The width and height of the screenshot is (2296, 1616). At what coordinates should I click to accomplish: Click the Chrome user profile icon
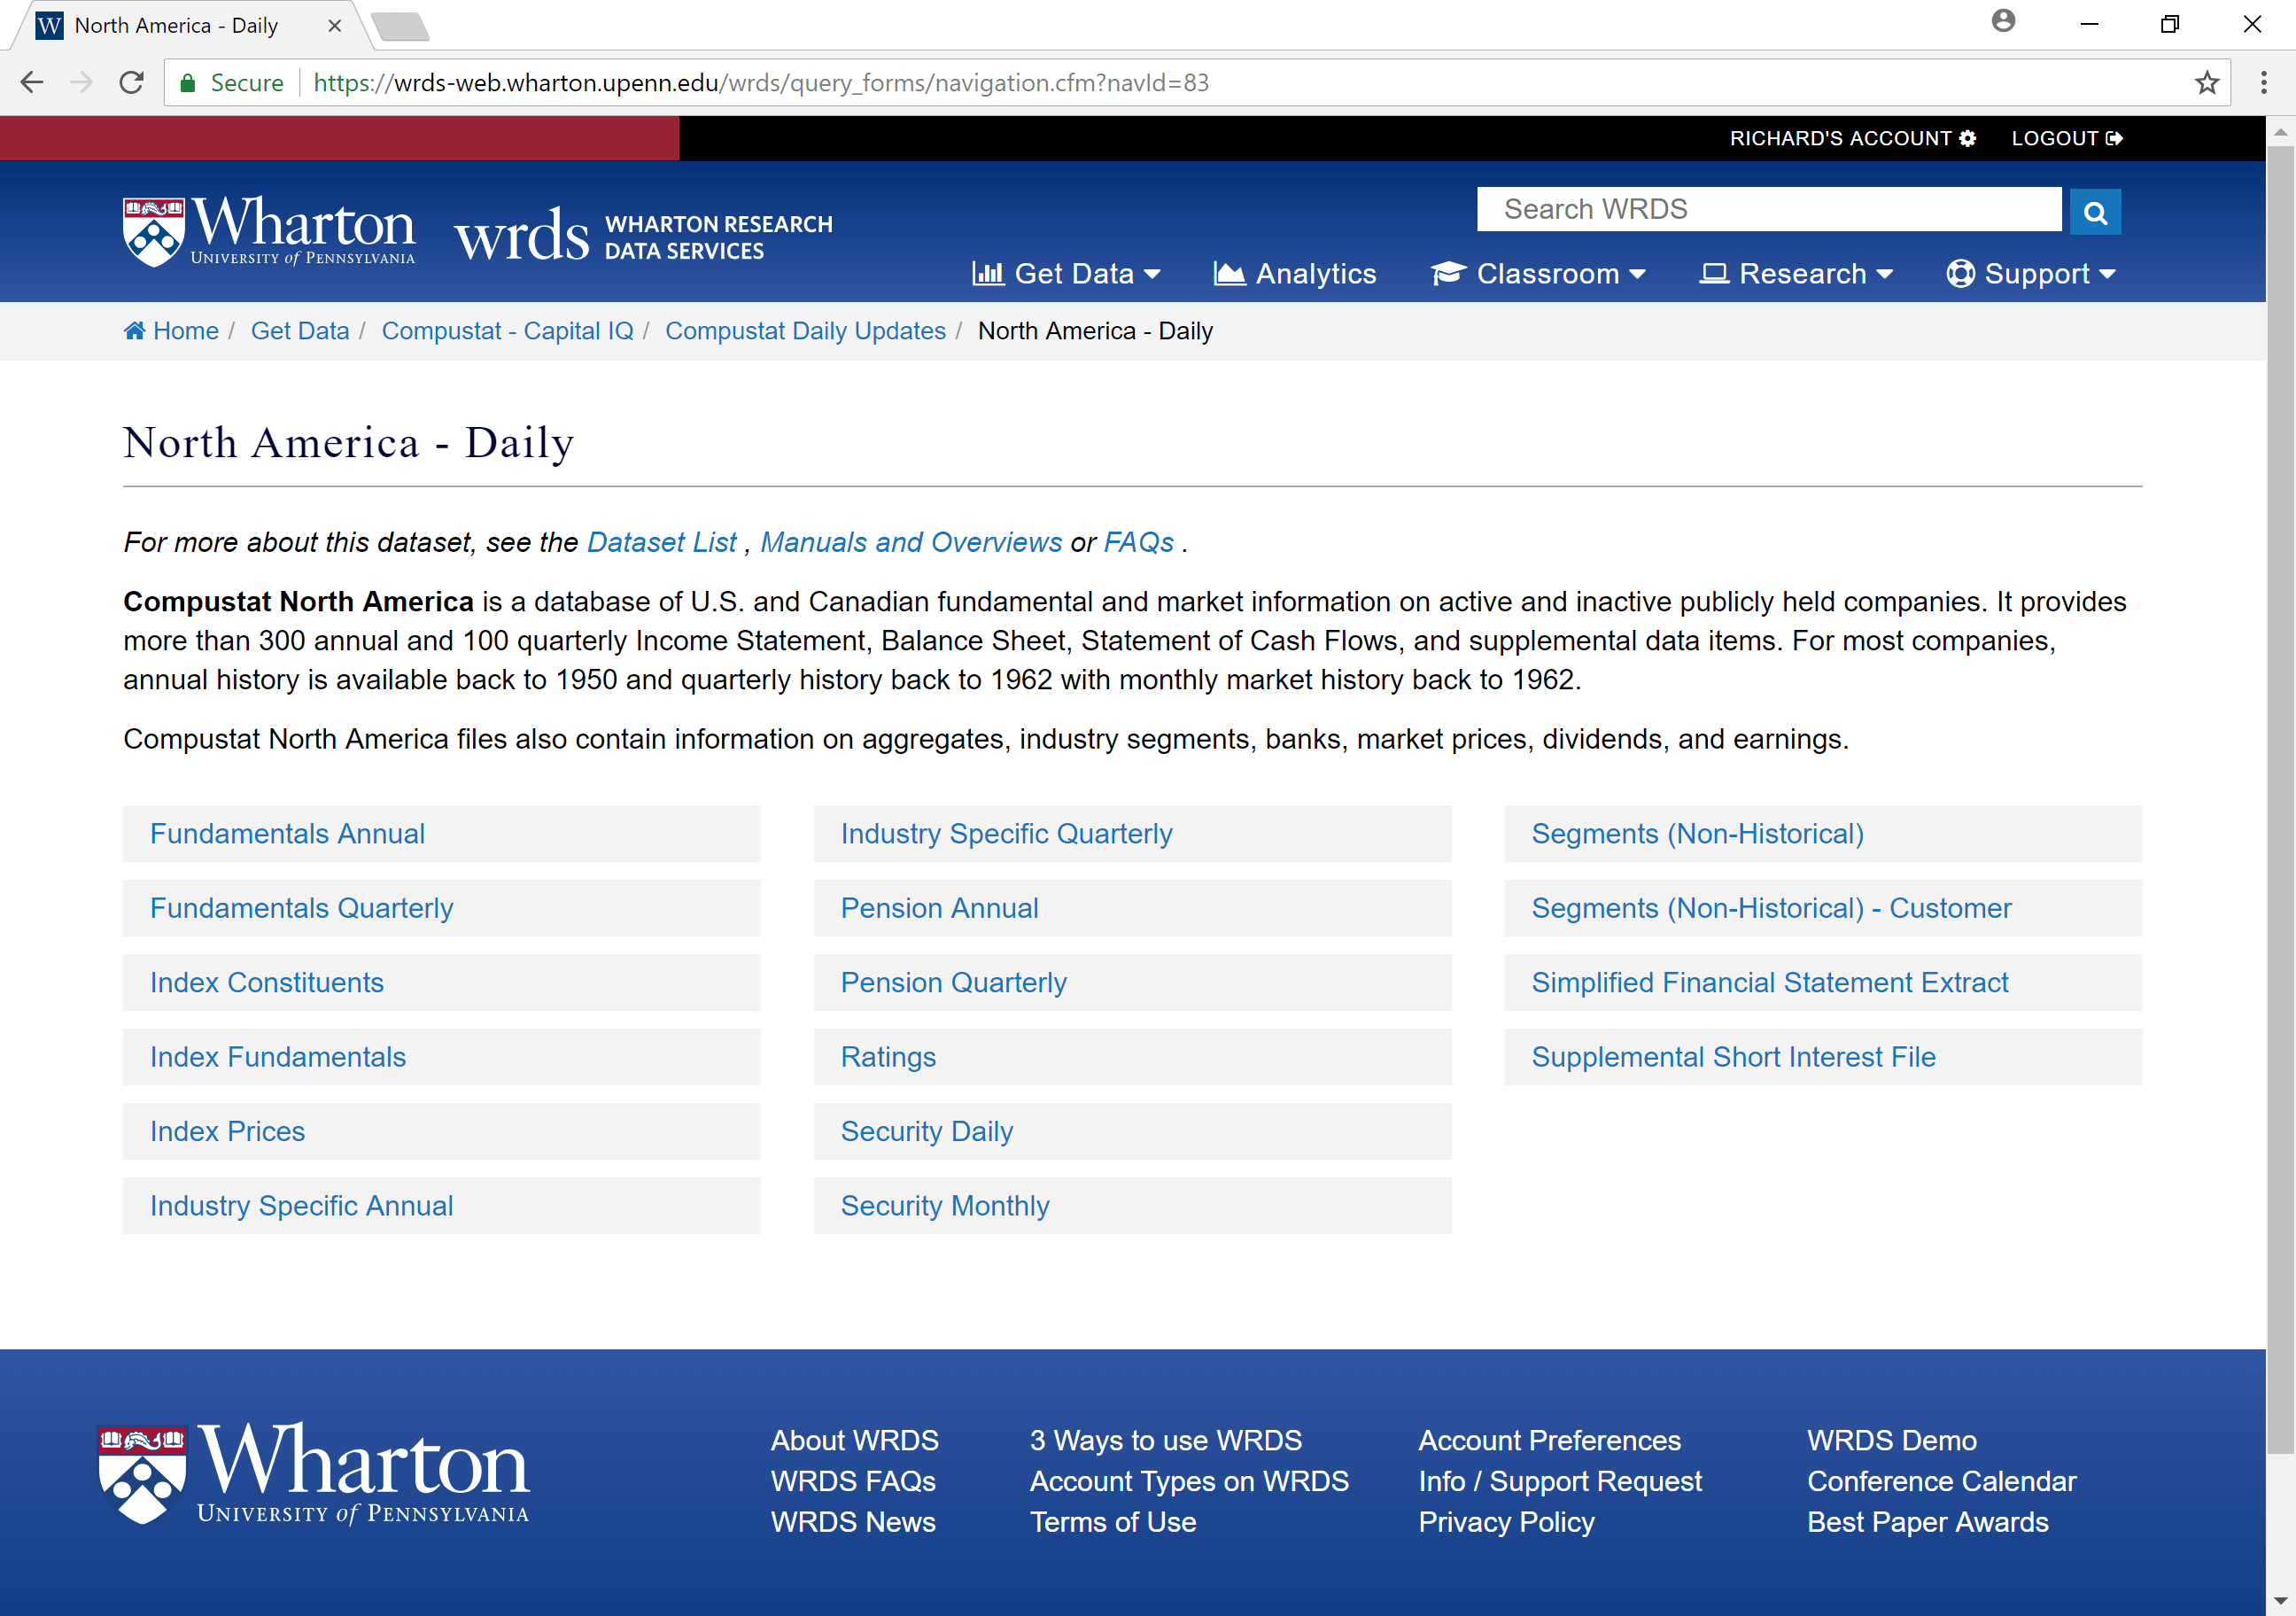[x=2002, y=22]
